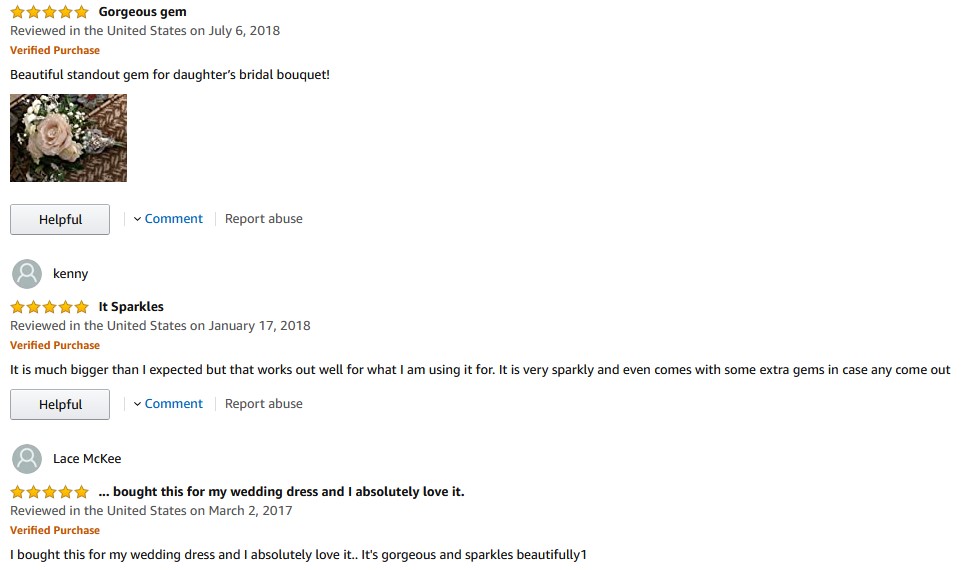Viewport: 977px width, 570px height.
Task: Mark Gorgeous gem review as Helpful
Action: 60,220
